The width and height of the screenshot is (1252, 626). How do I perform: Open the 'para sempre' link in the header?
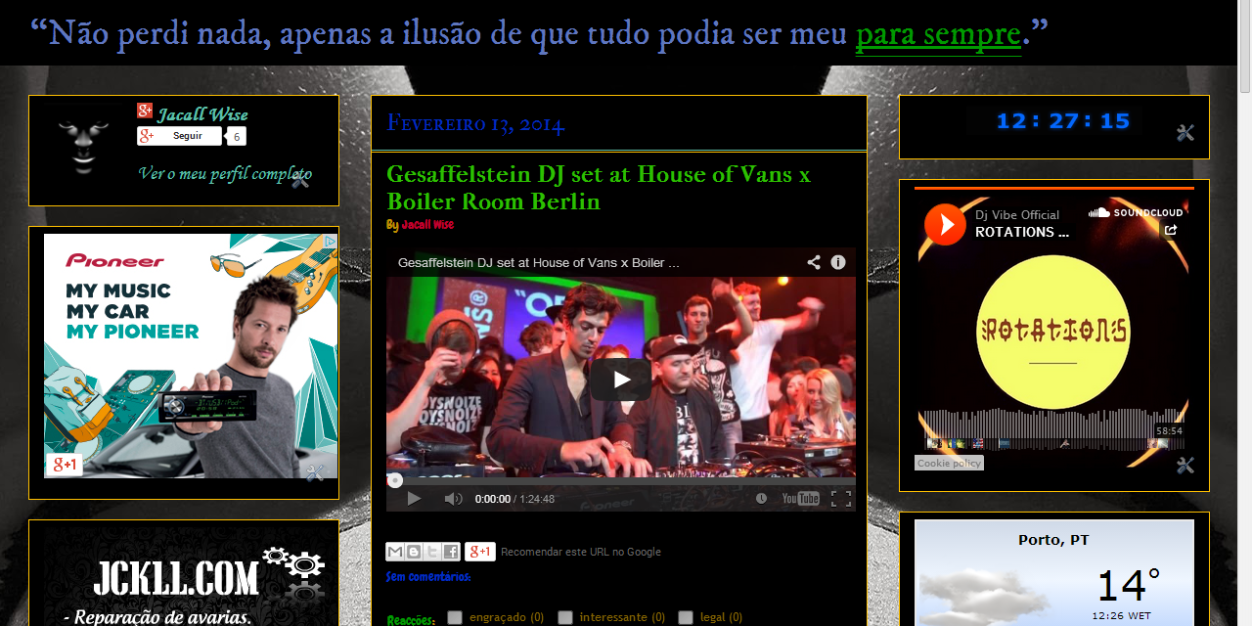click(x=938, y=35)
